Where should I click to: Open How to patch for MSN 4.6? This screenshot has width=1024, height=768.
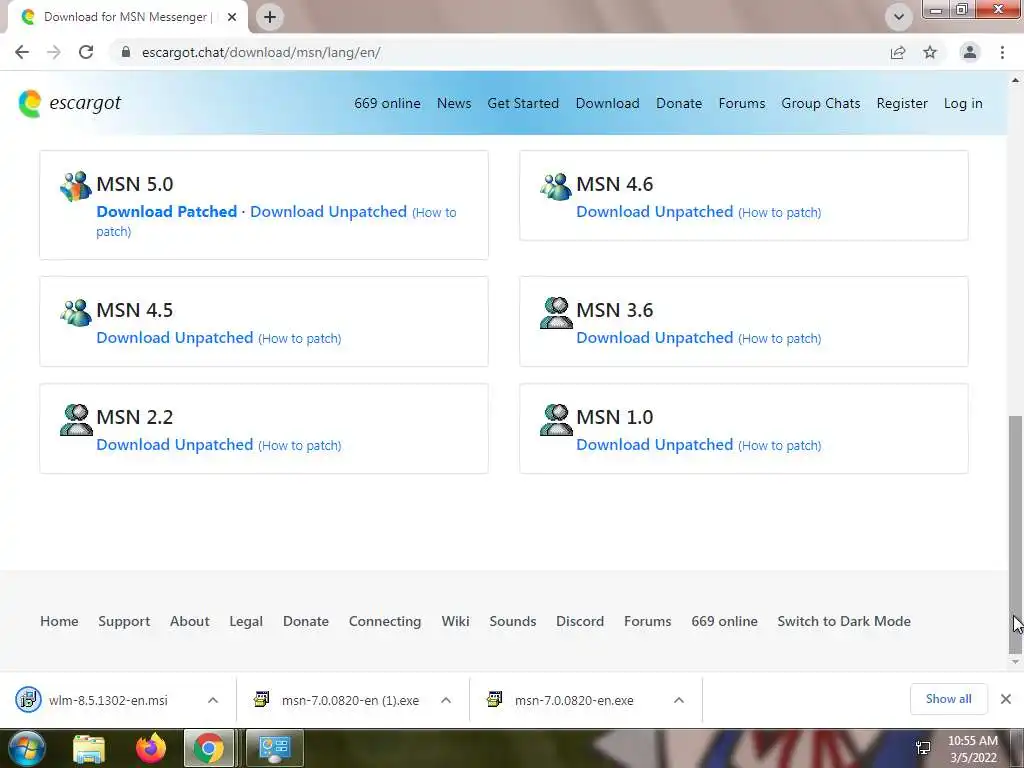point(780,213)
